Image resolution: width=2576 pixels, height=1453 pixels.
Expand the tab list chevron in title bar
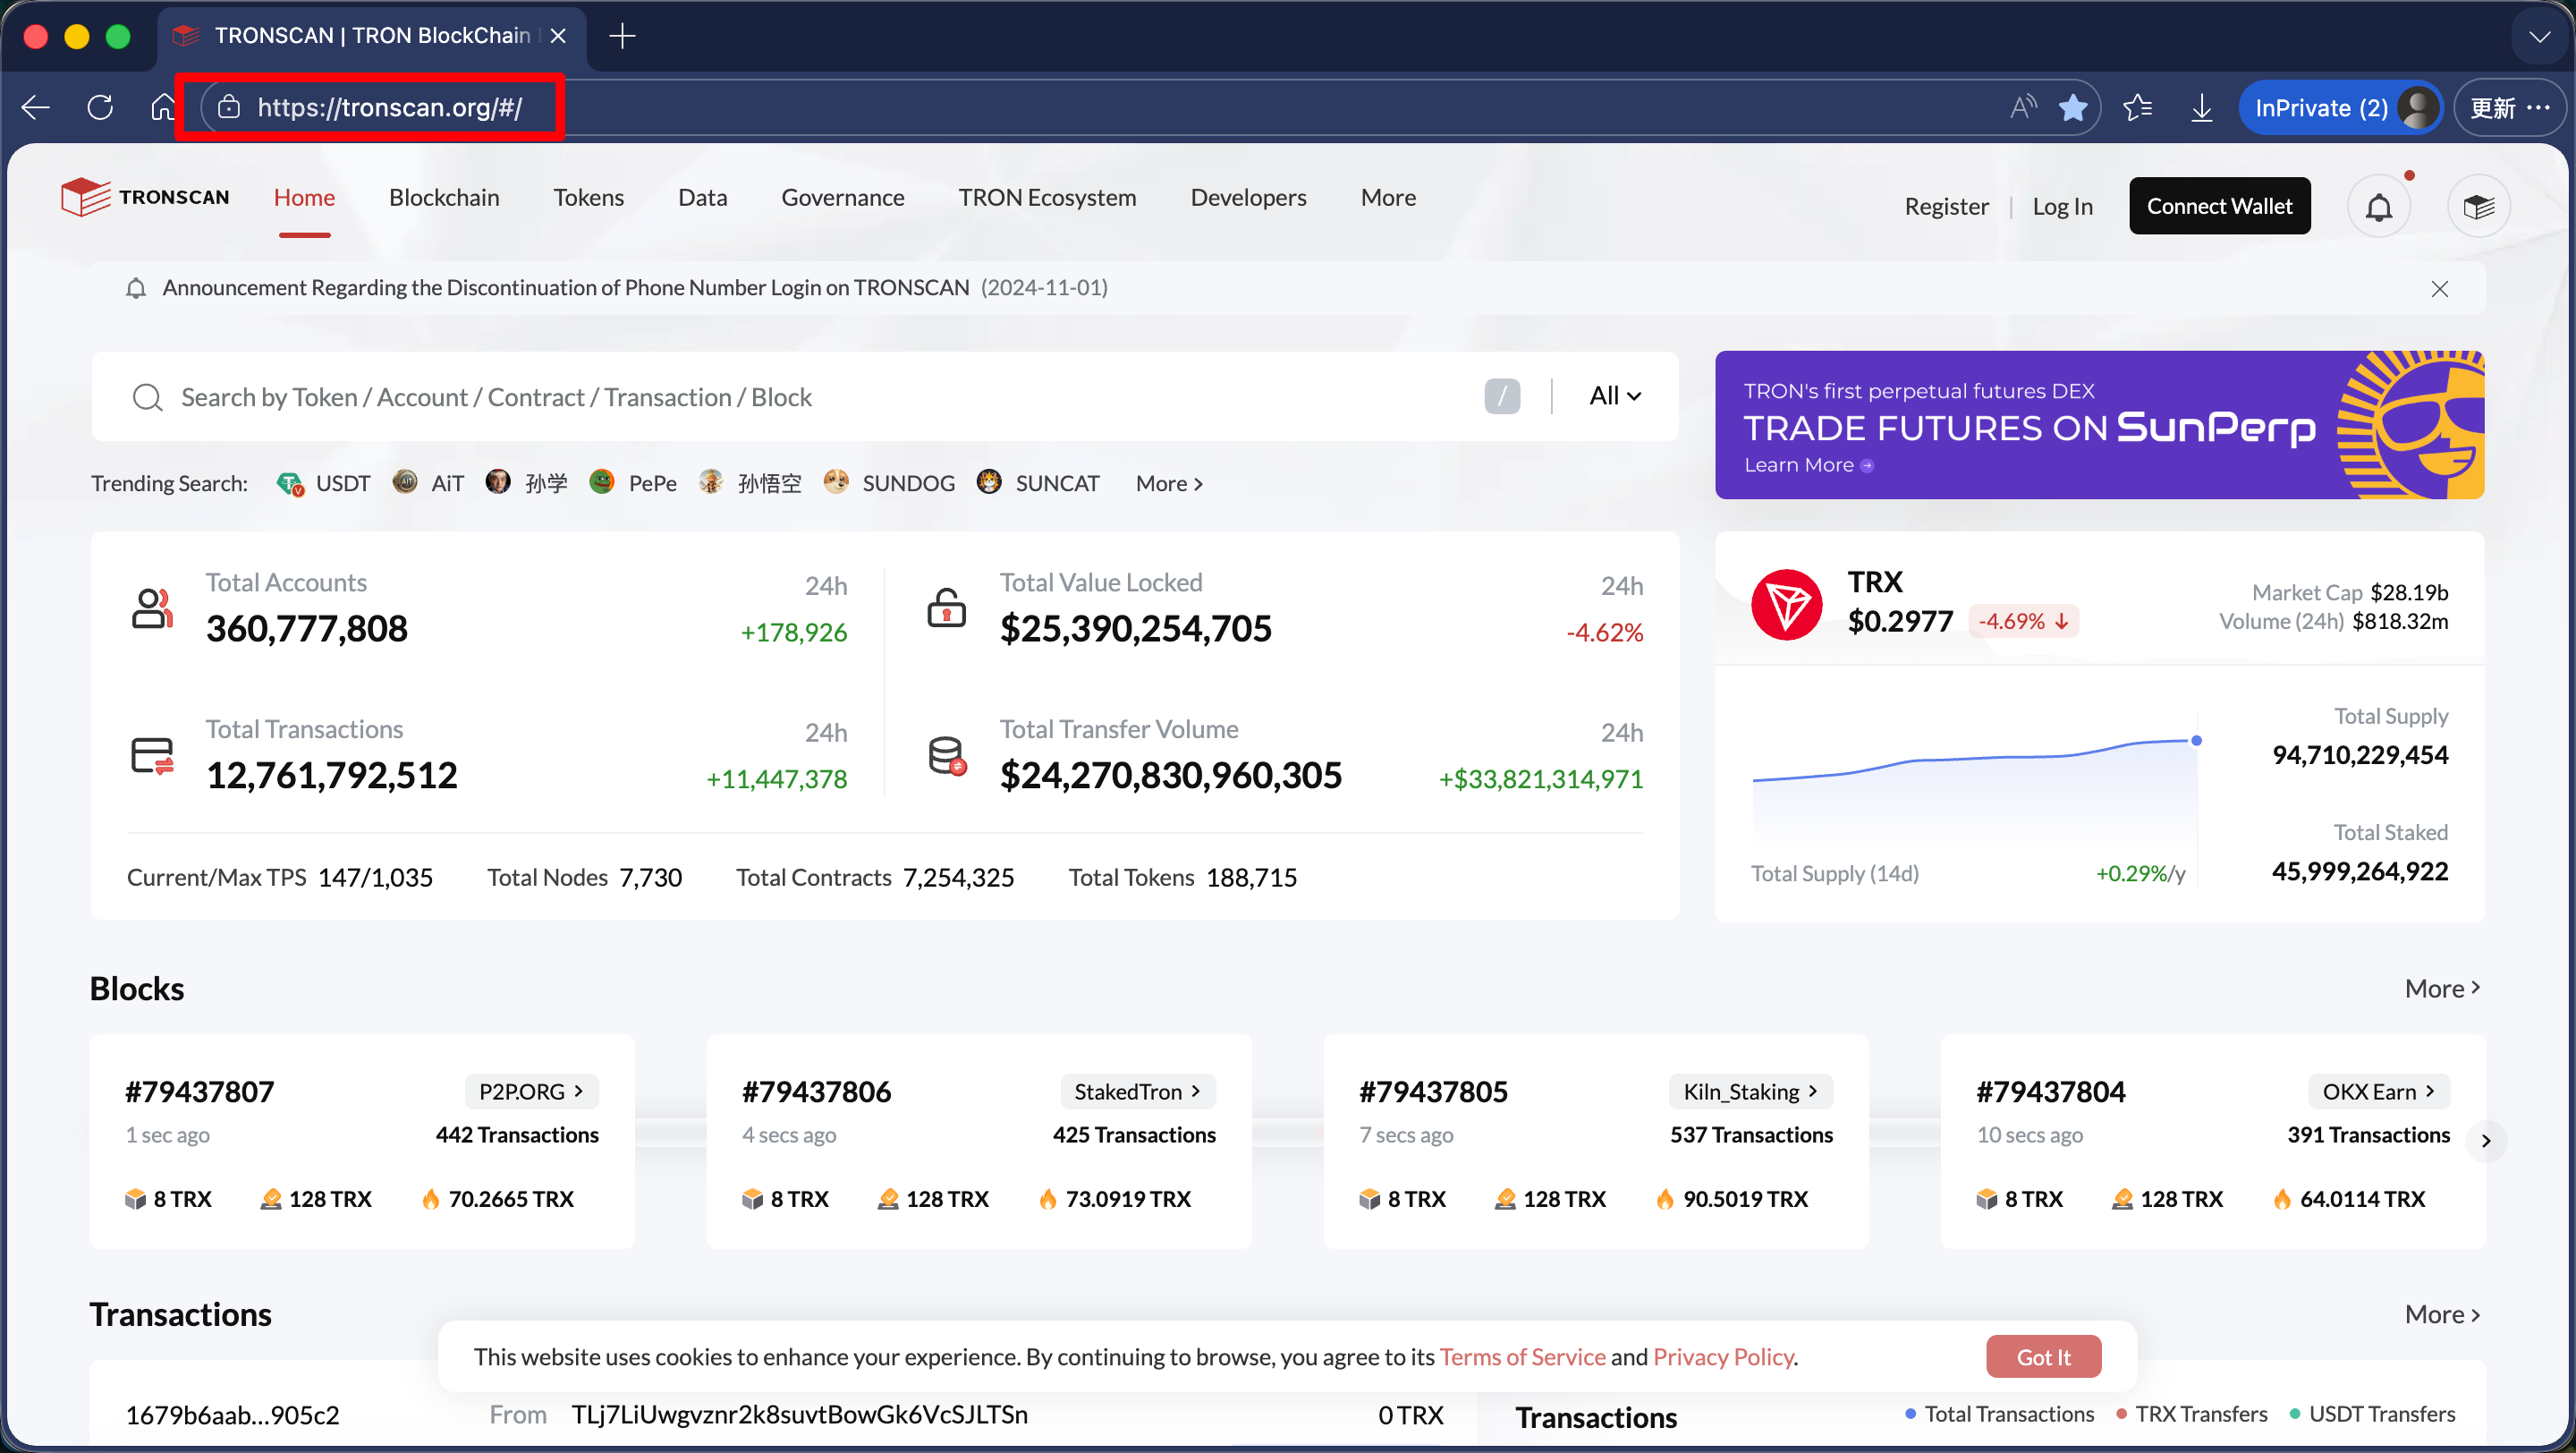(2539, 37)
